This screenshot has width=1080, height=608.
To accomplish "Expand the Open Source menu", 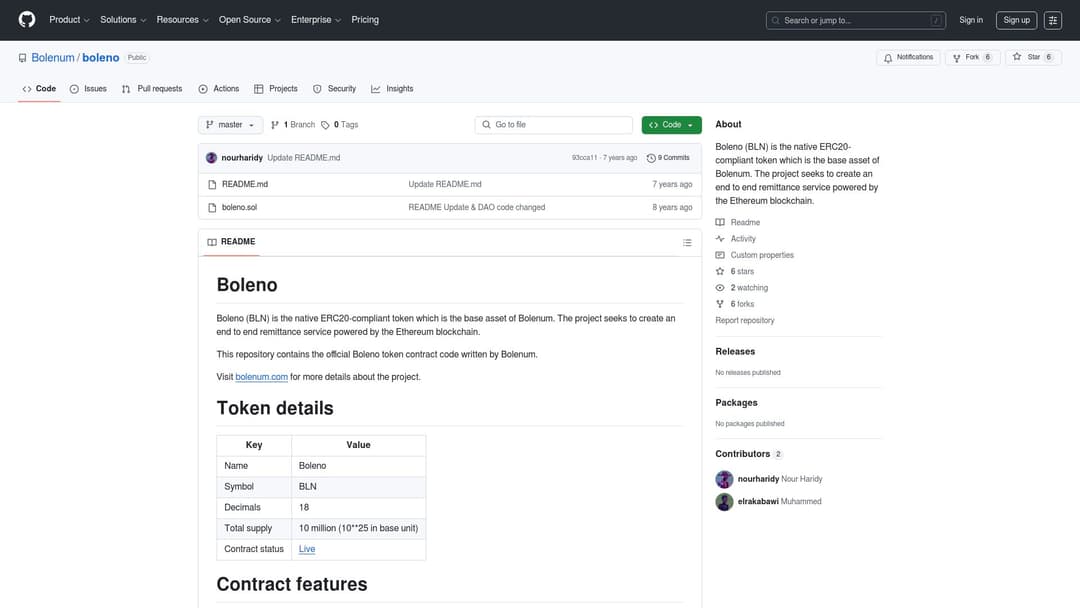I will point(250,20).
